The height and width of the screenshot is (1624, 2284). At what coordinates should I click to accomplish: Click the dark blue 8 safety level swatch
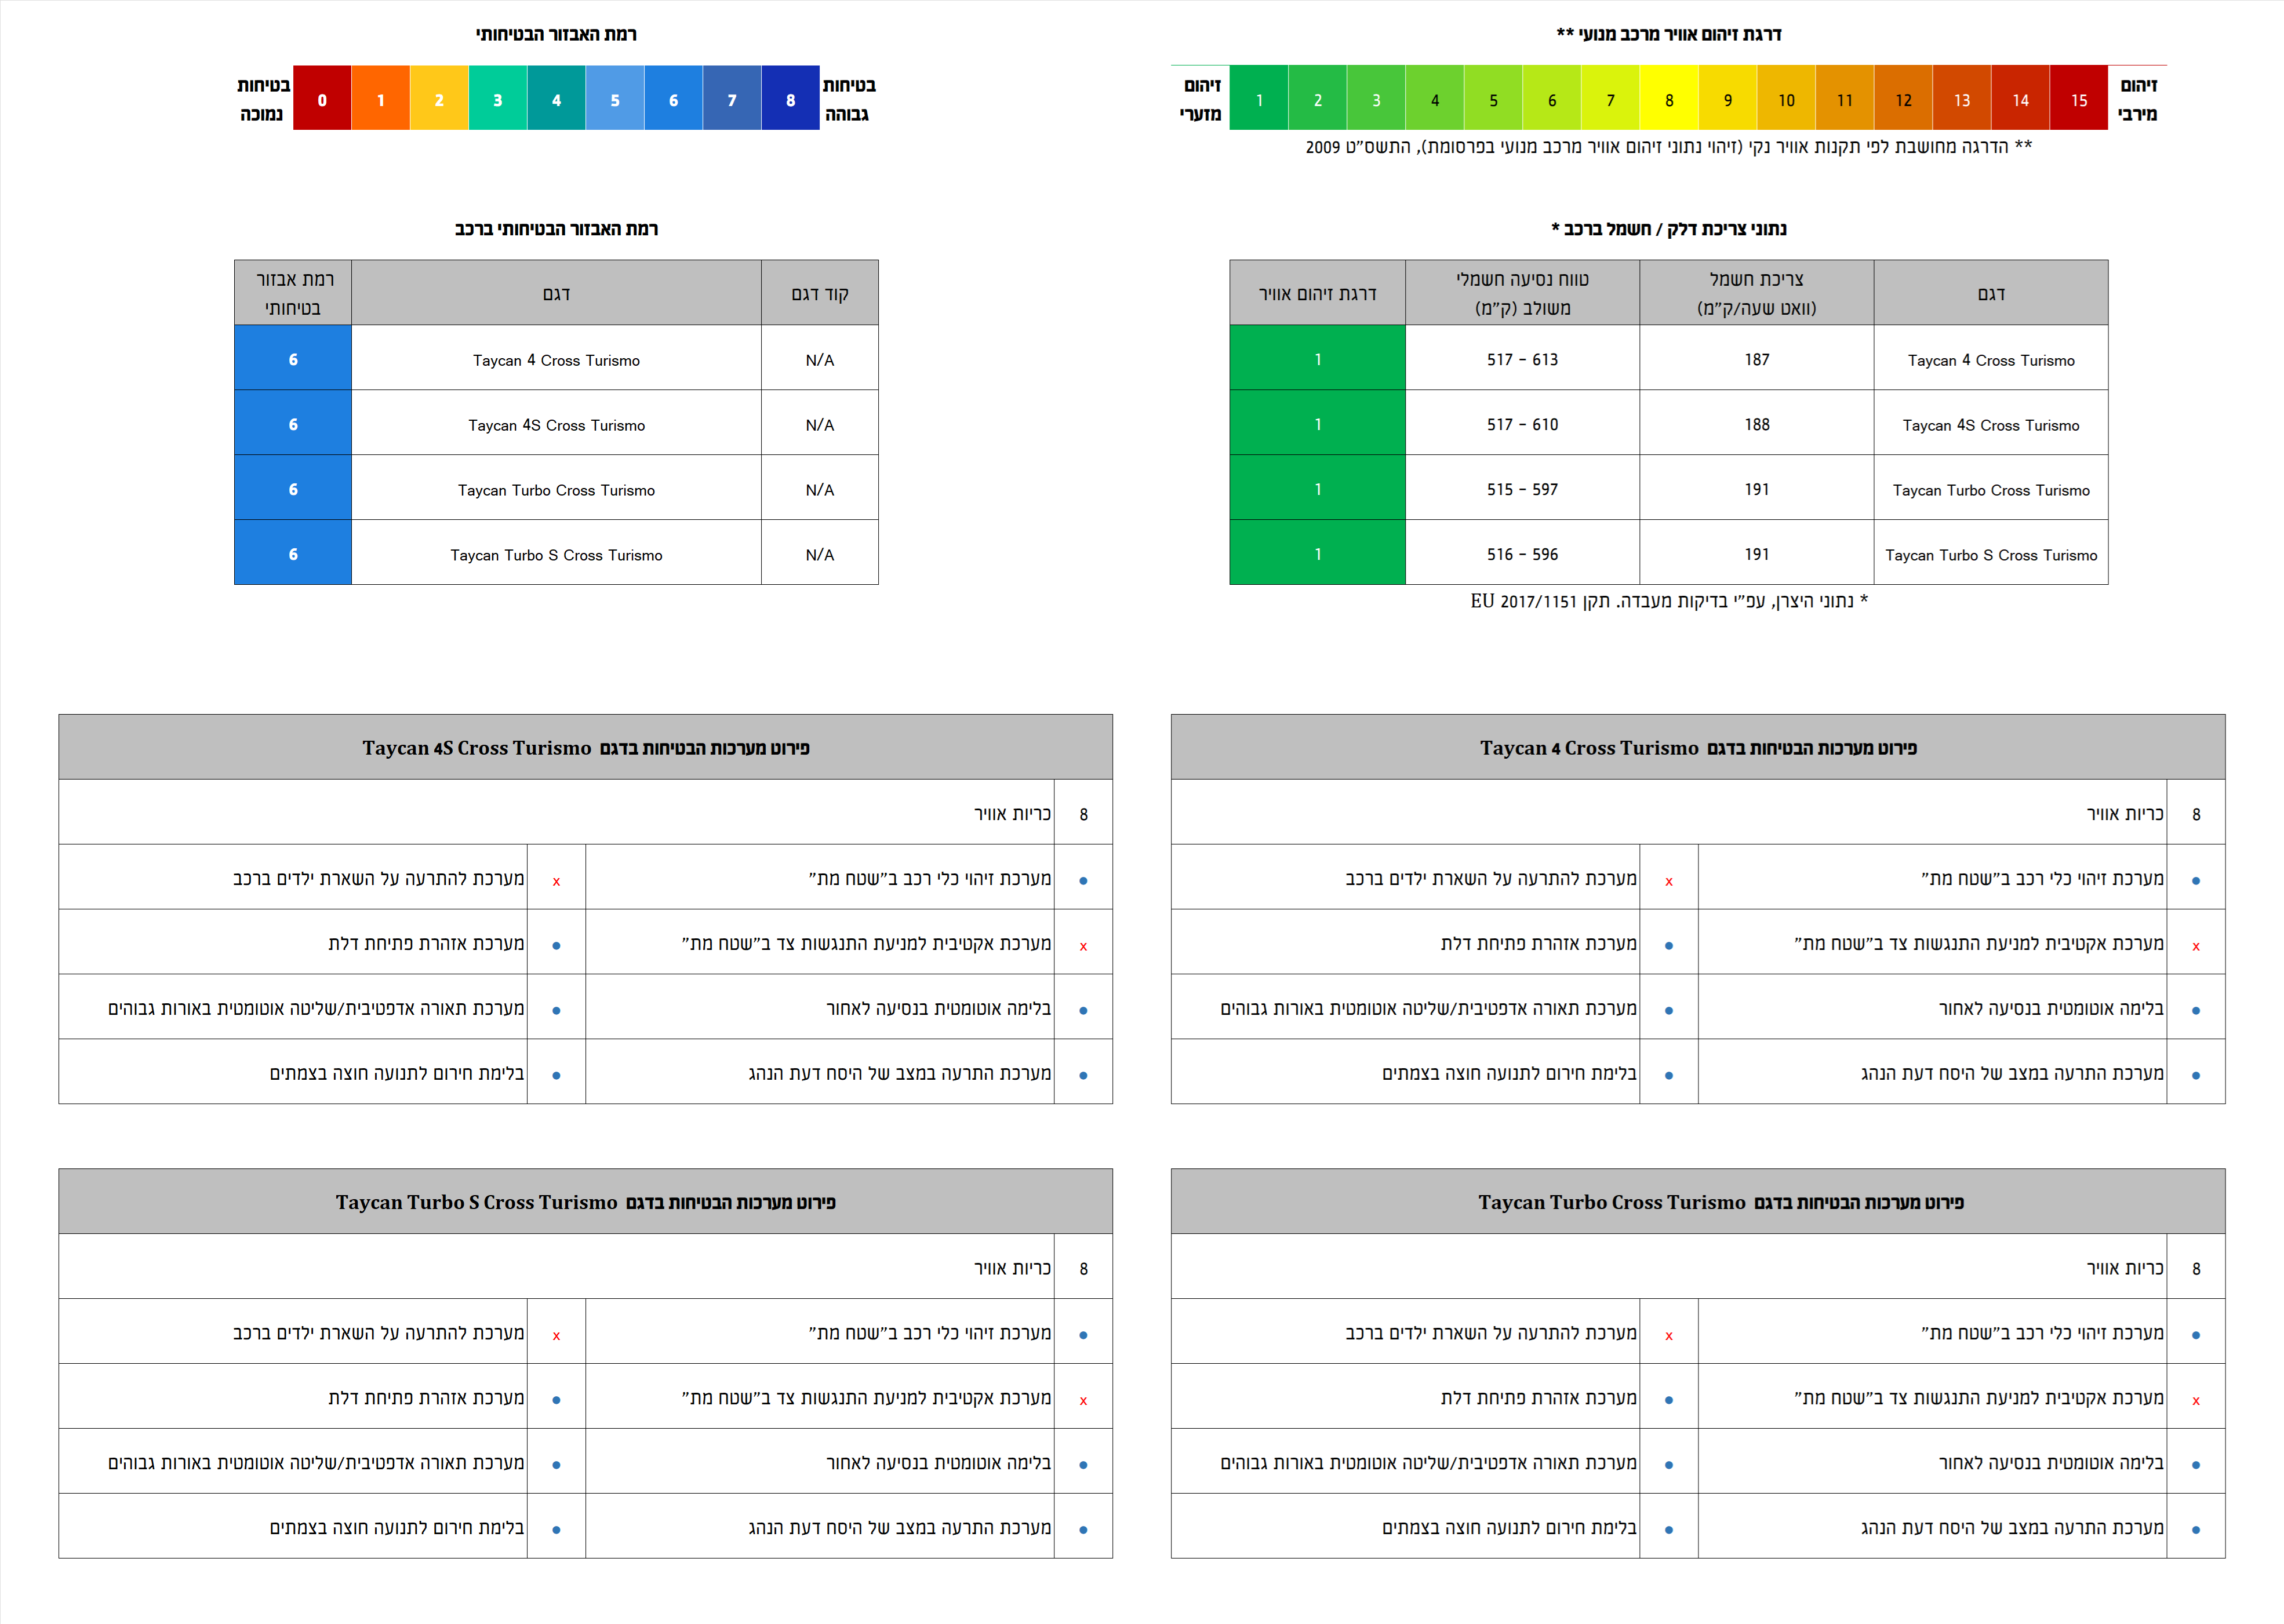pyautogui.click(x=790, y=99)
